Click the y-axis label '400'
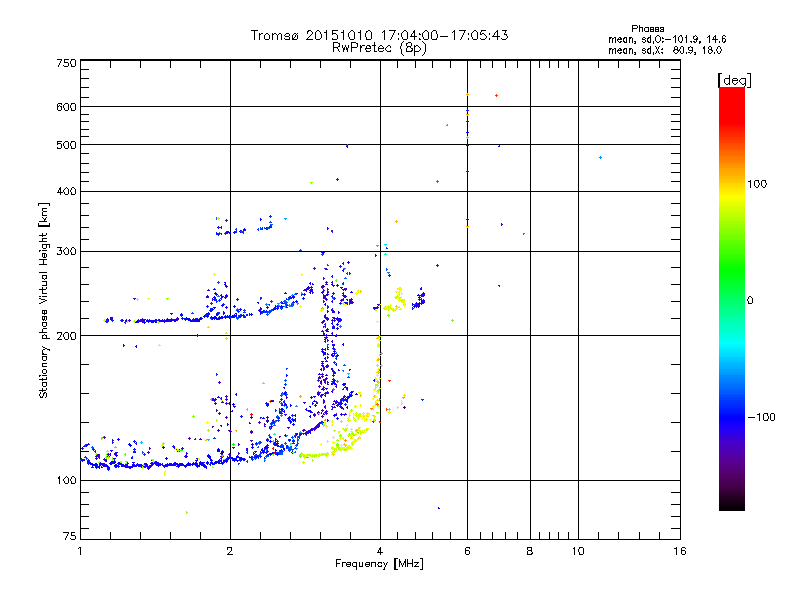 pos(66,191)
